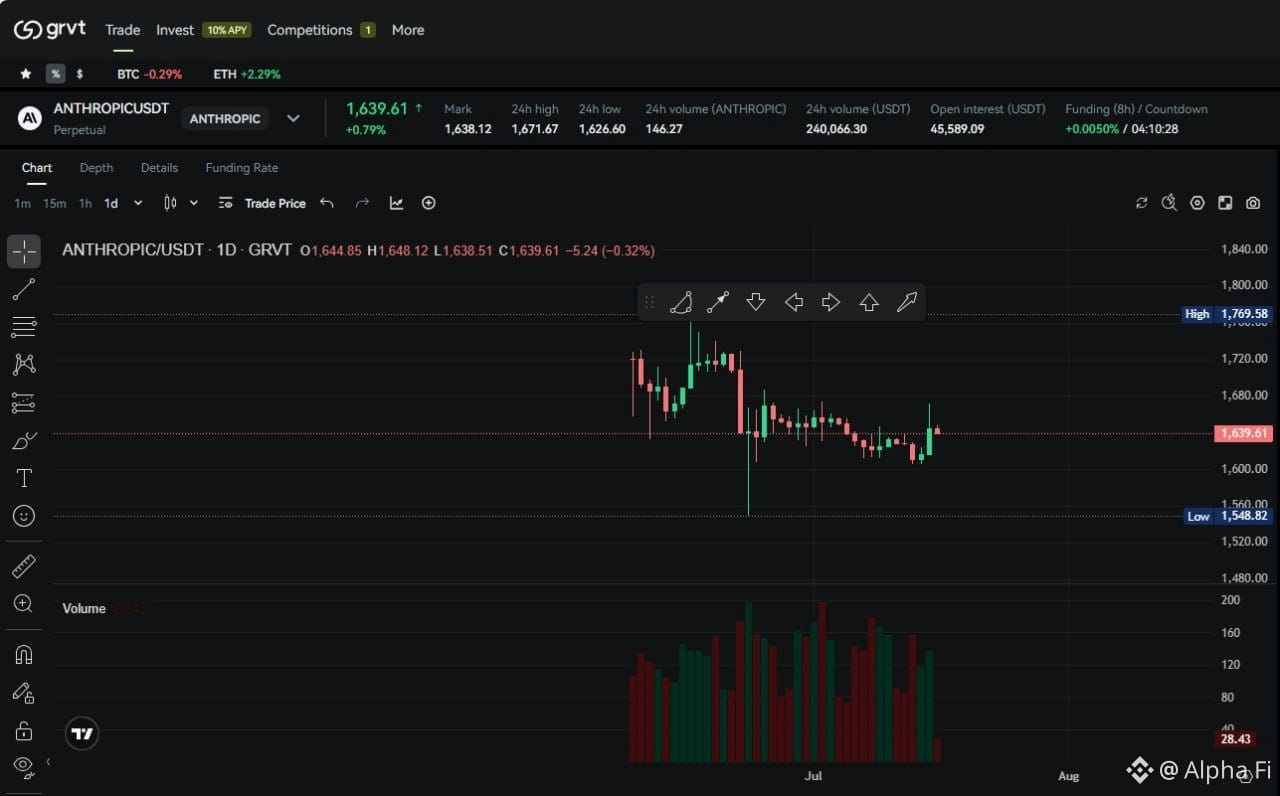1280x796 pixels.
Task: Select the zoom in tool
Action: click(24, 603)
